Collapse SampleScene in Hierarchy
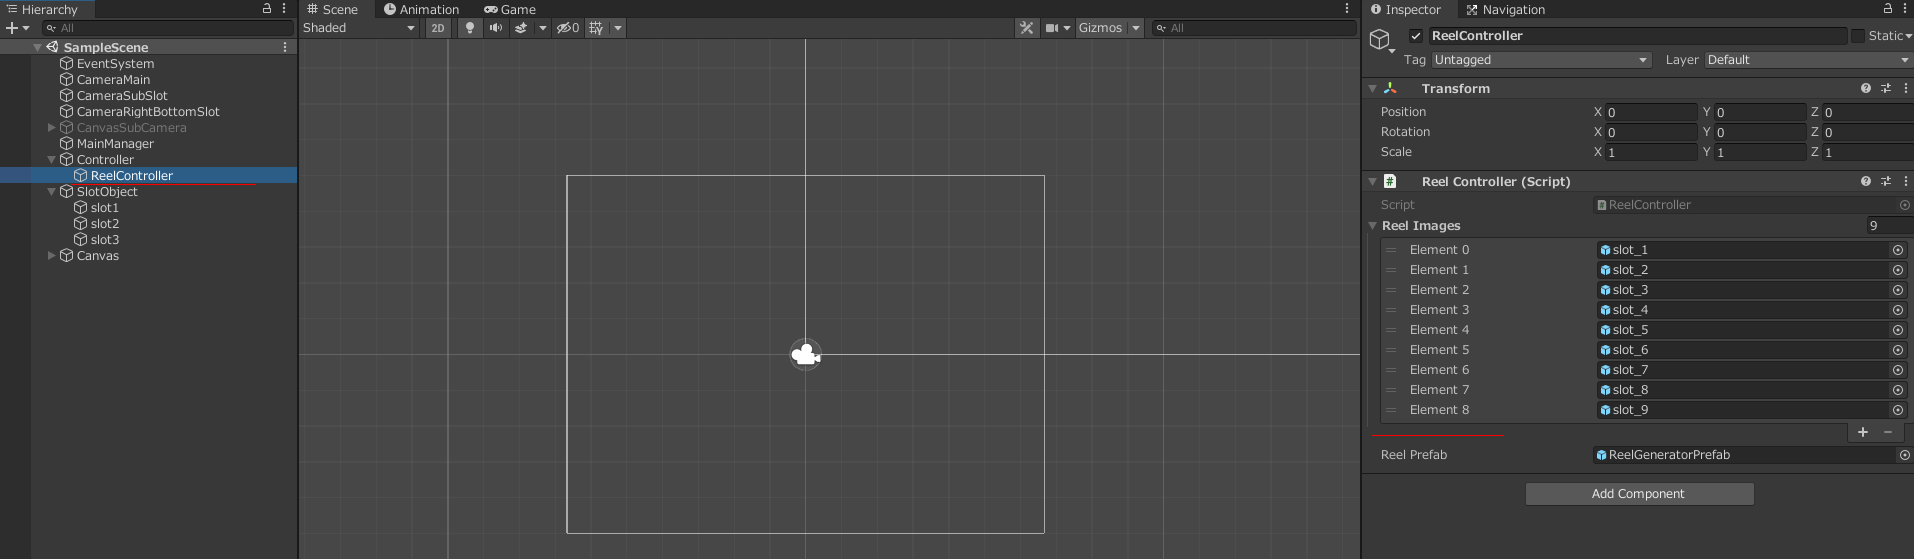This screenshot has width=1914, height=559. click(38, 47)
